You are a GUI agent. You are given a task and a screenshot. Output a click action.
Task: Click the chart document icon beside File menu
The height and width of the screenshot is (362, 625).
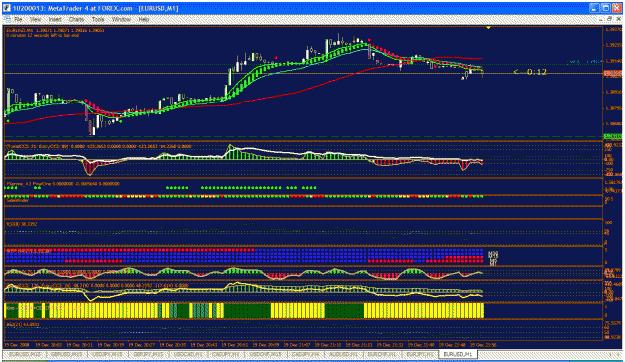(7, 19)
